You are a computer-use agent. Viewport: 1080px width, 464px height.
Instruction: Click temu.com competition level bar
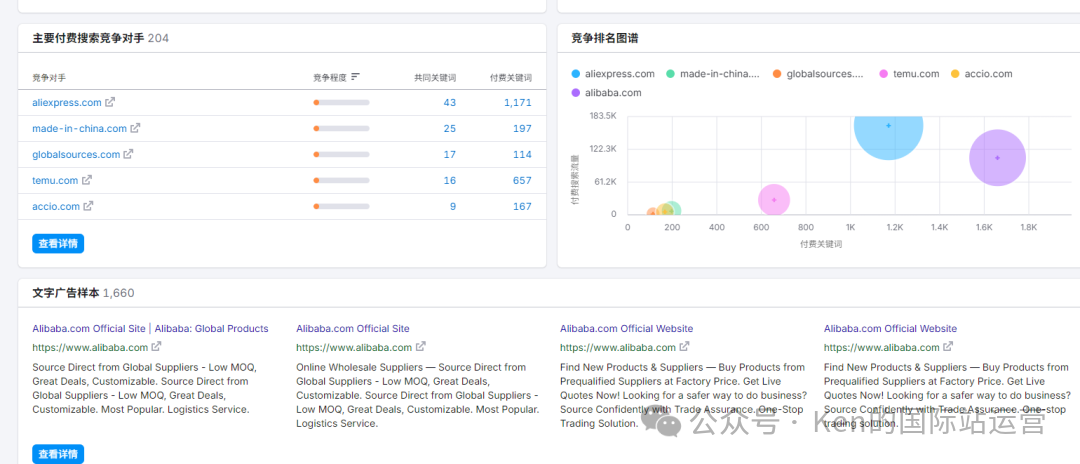point(341,180)
